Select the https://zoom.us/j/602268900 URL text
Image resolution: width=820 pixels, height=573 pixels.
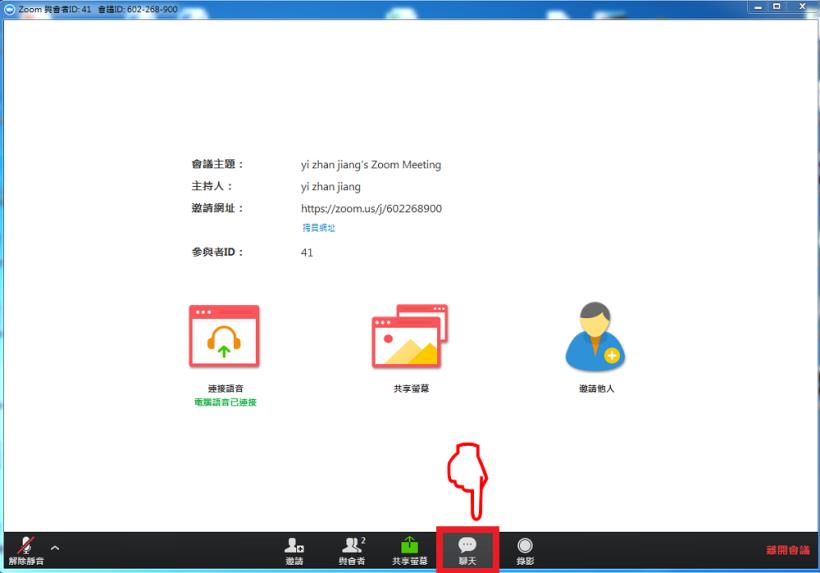(x=371, y=209)
